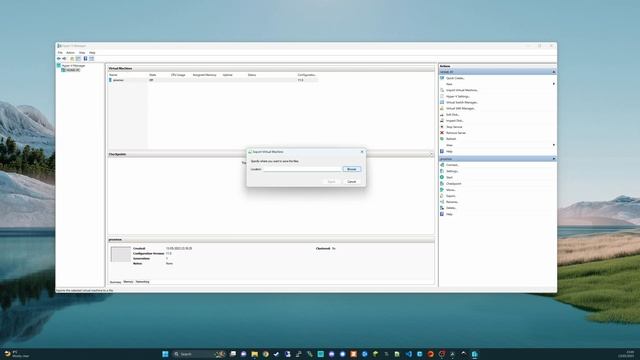Collapse the virtual machine actions section header

[x=554, y=159]
